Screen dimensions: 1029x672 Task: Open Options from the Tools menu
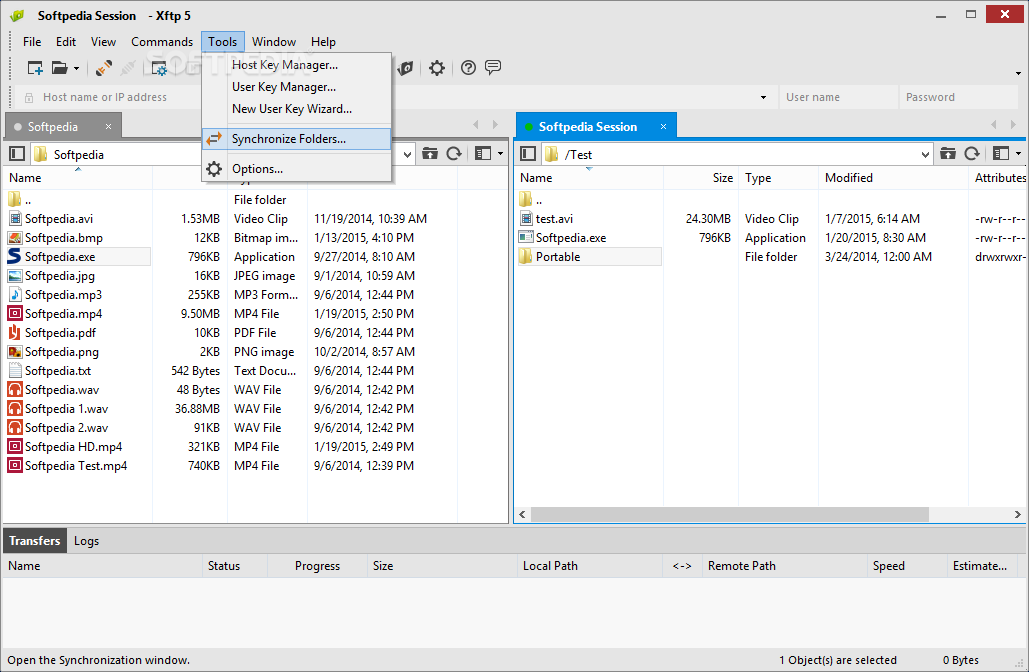click(x=297, y=169)
